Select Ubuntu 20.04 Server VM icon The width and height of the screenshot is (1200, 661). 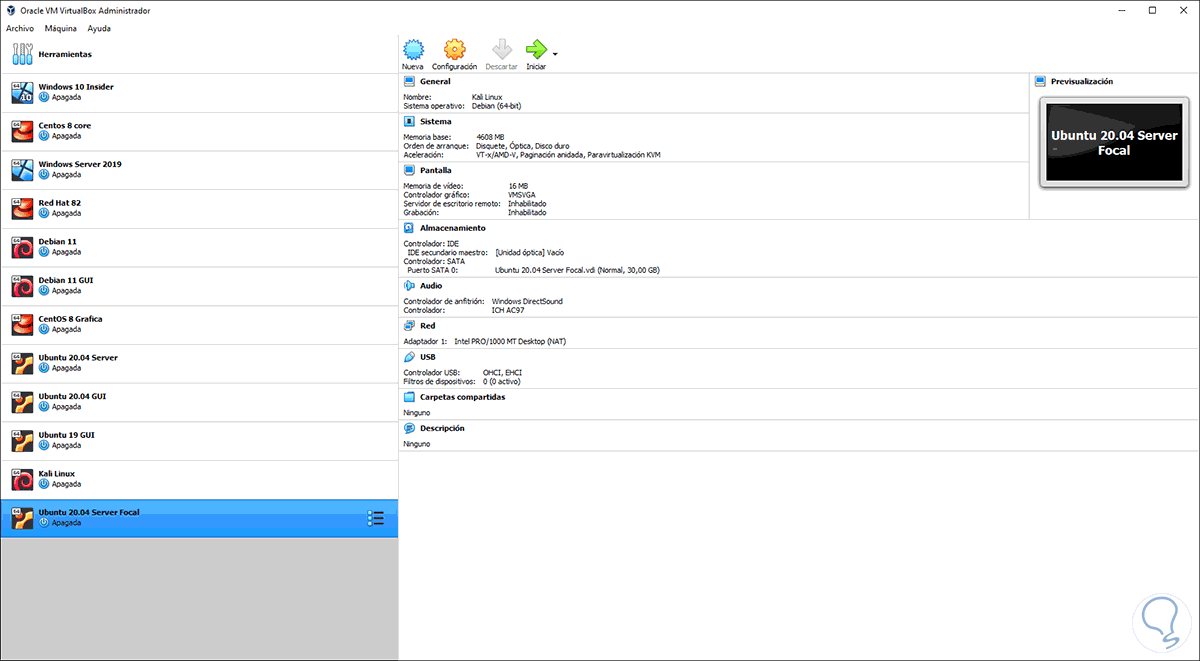point(22,363)
